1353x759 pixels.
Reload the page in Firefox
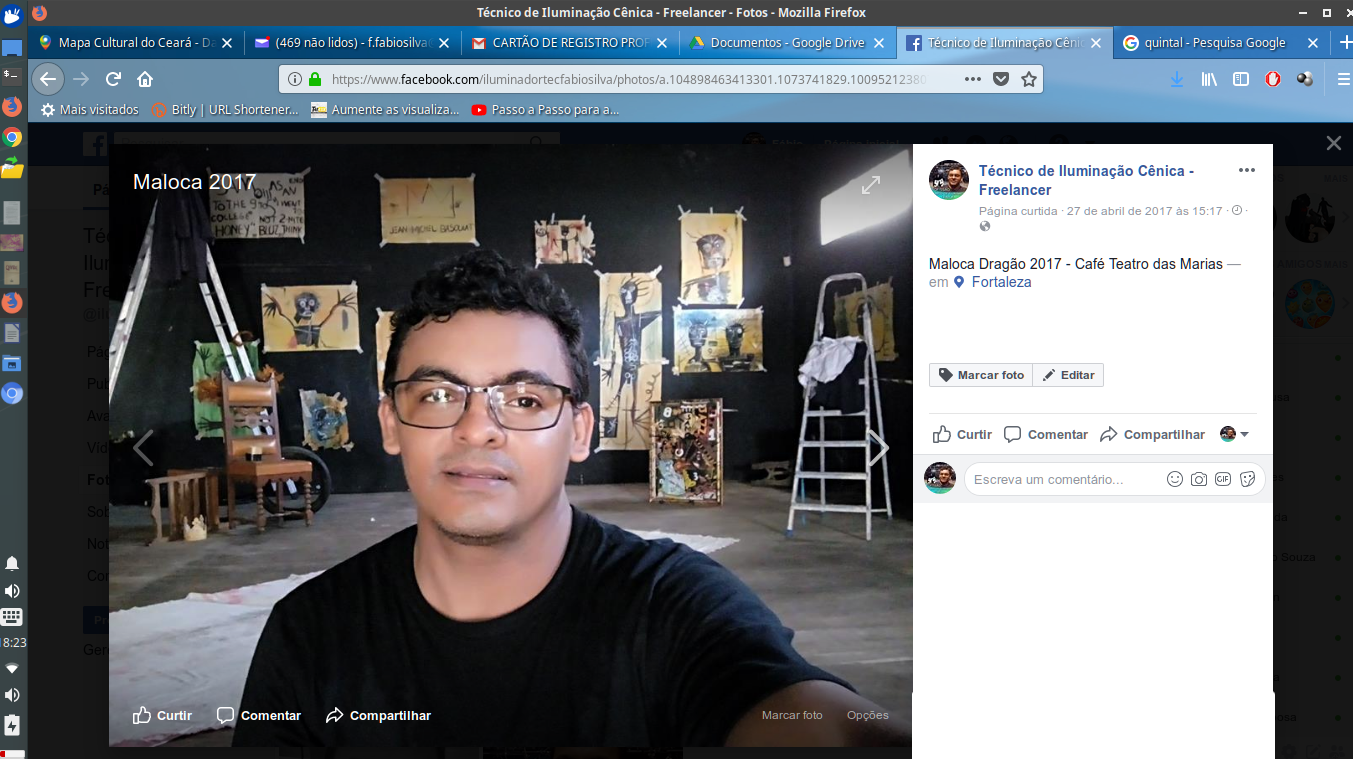[x=114, y=79]
